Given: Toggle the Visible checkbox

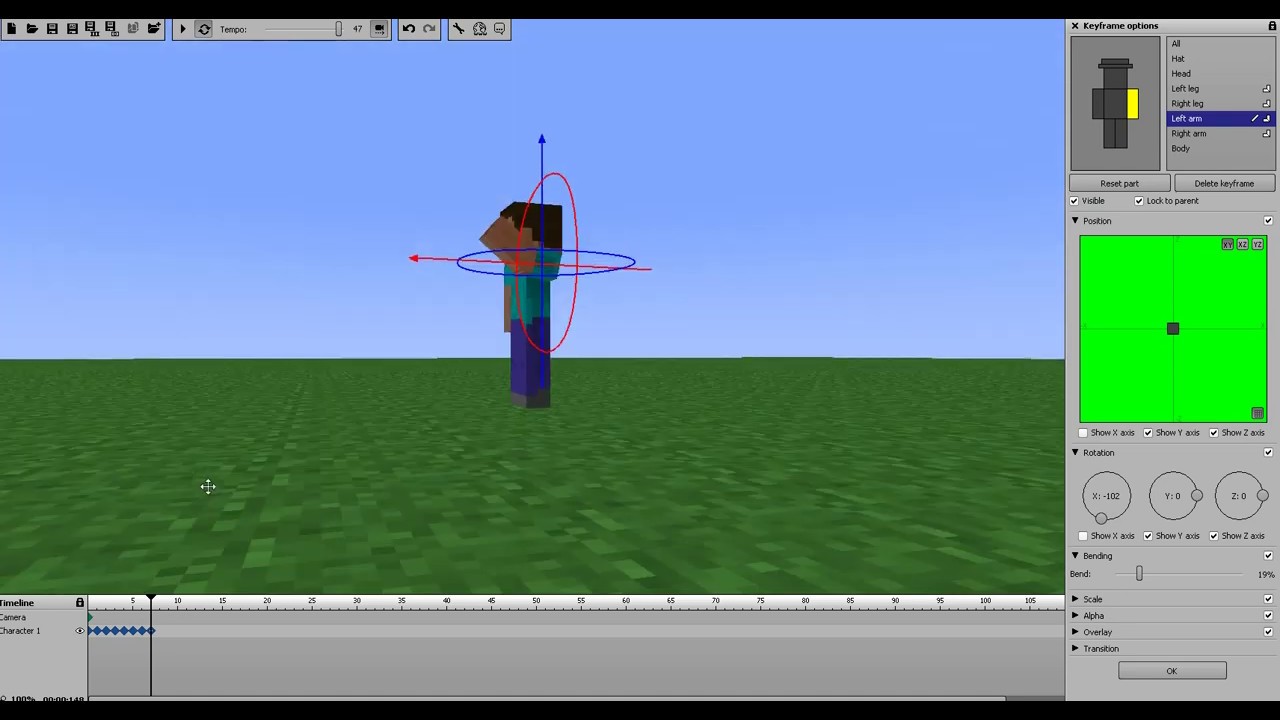Looking at the screenshot, I should click(x=1075, y=201).
